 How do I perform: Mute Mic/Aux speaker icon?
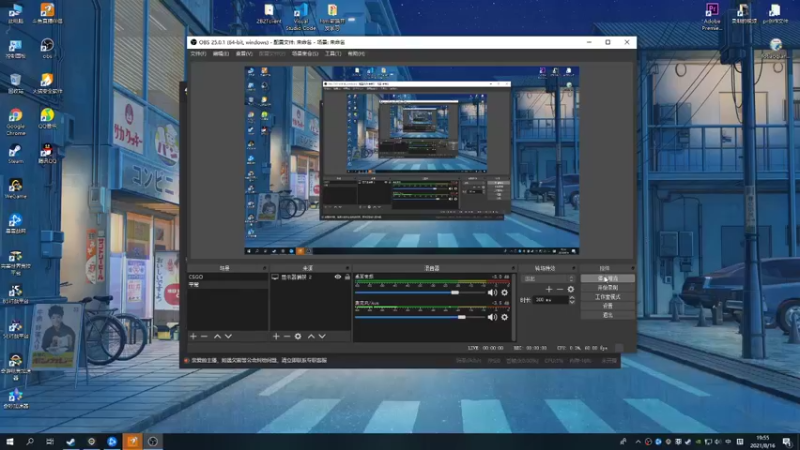click(492, 317)
